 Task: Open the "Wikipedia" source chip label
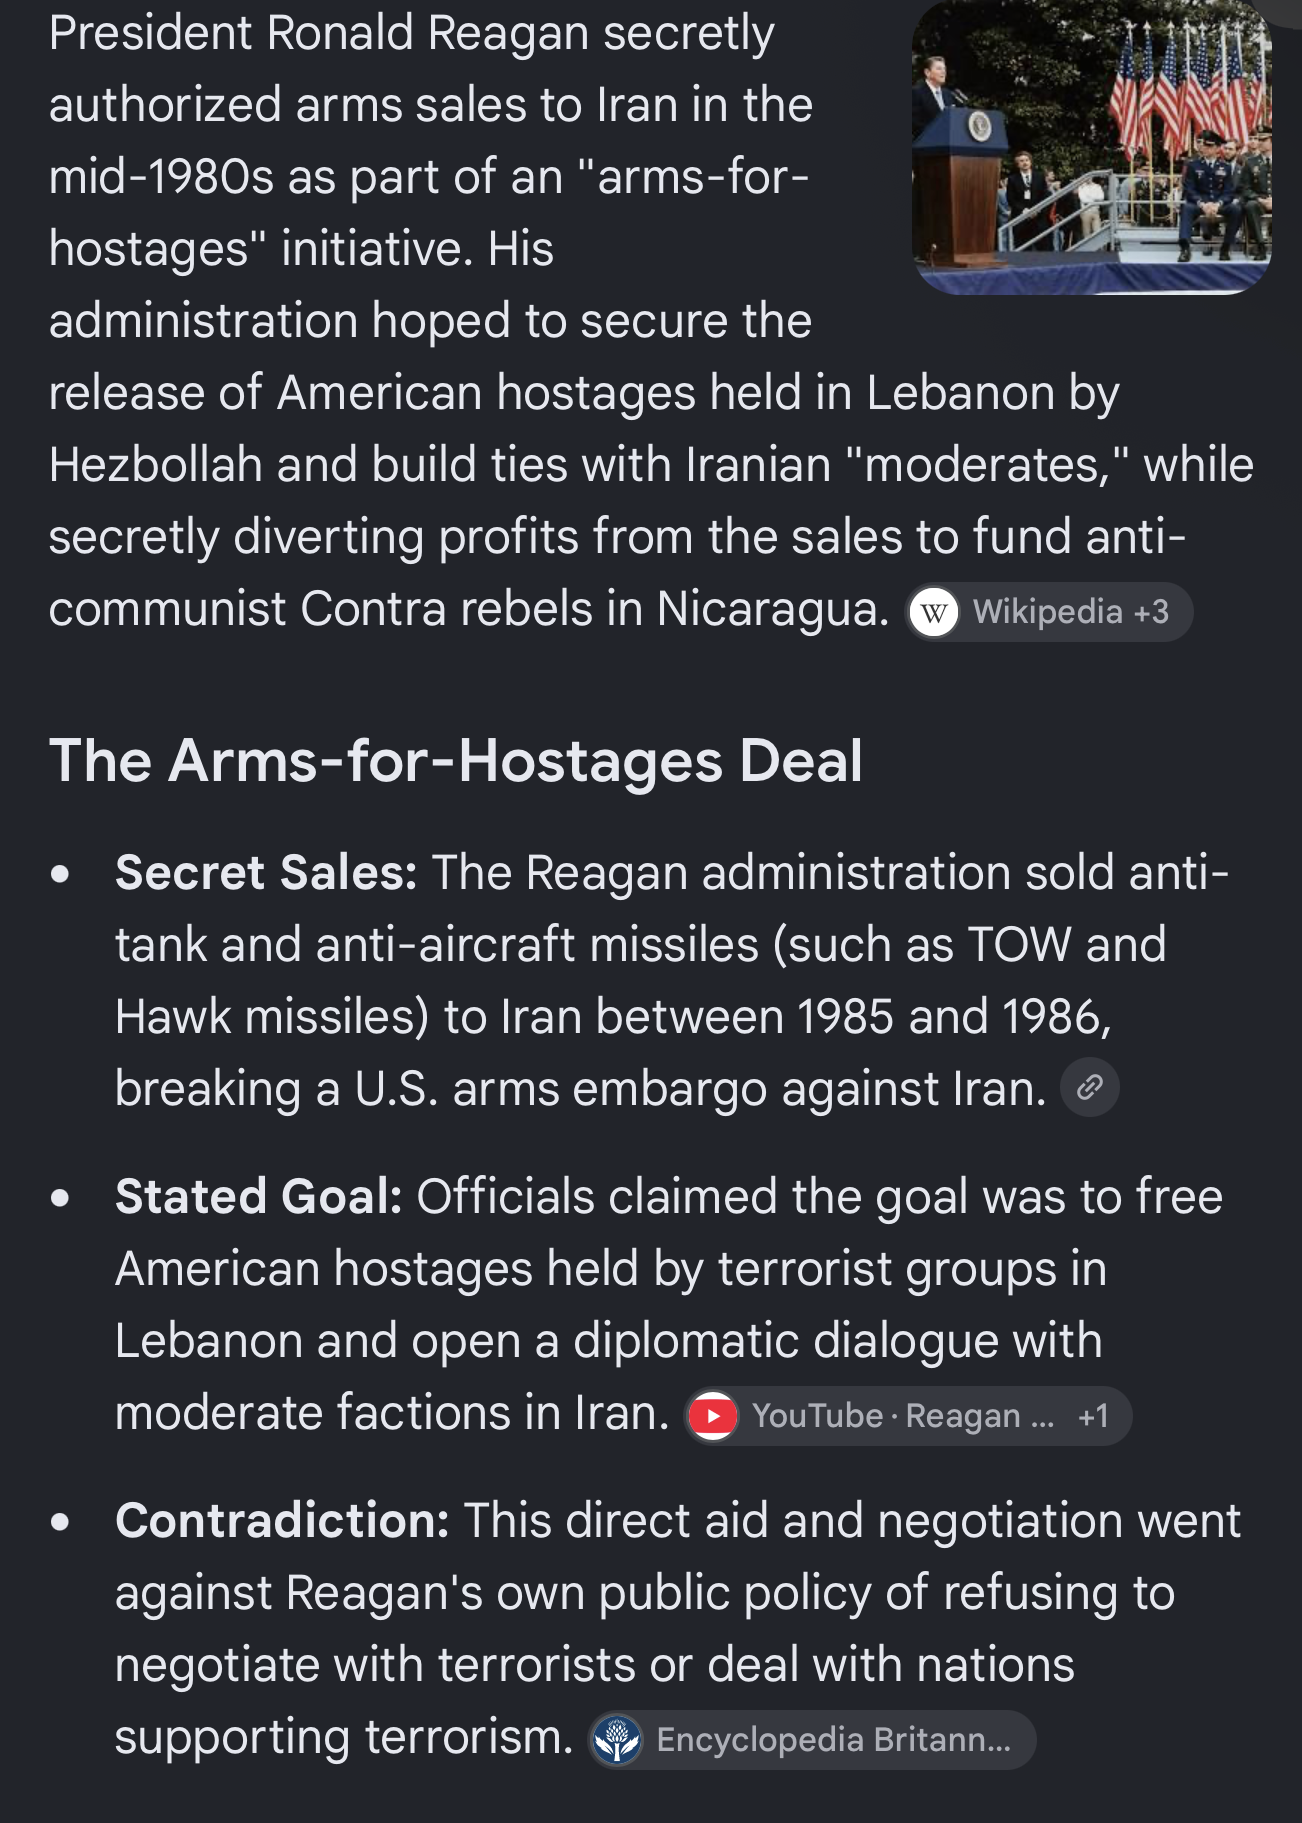click(1048, 612)
